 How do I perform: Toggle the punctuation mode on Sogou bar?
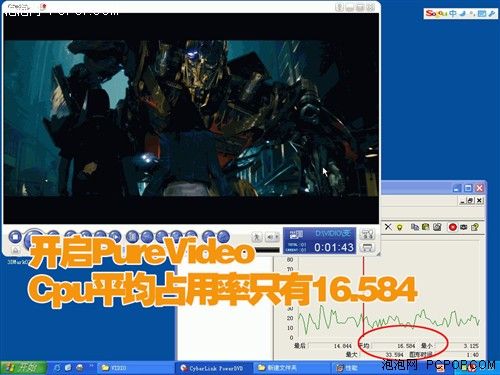click(x=472, y=13)
